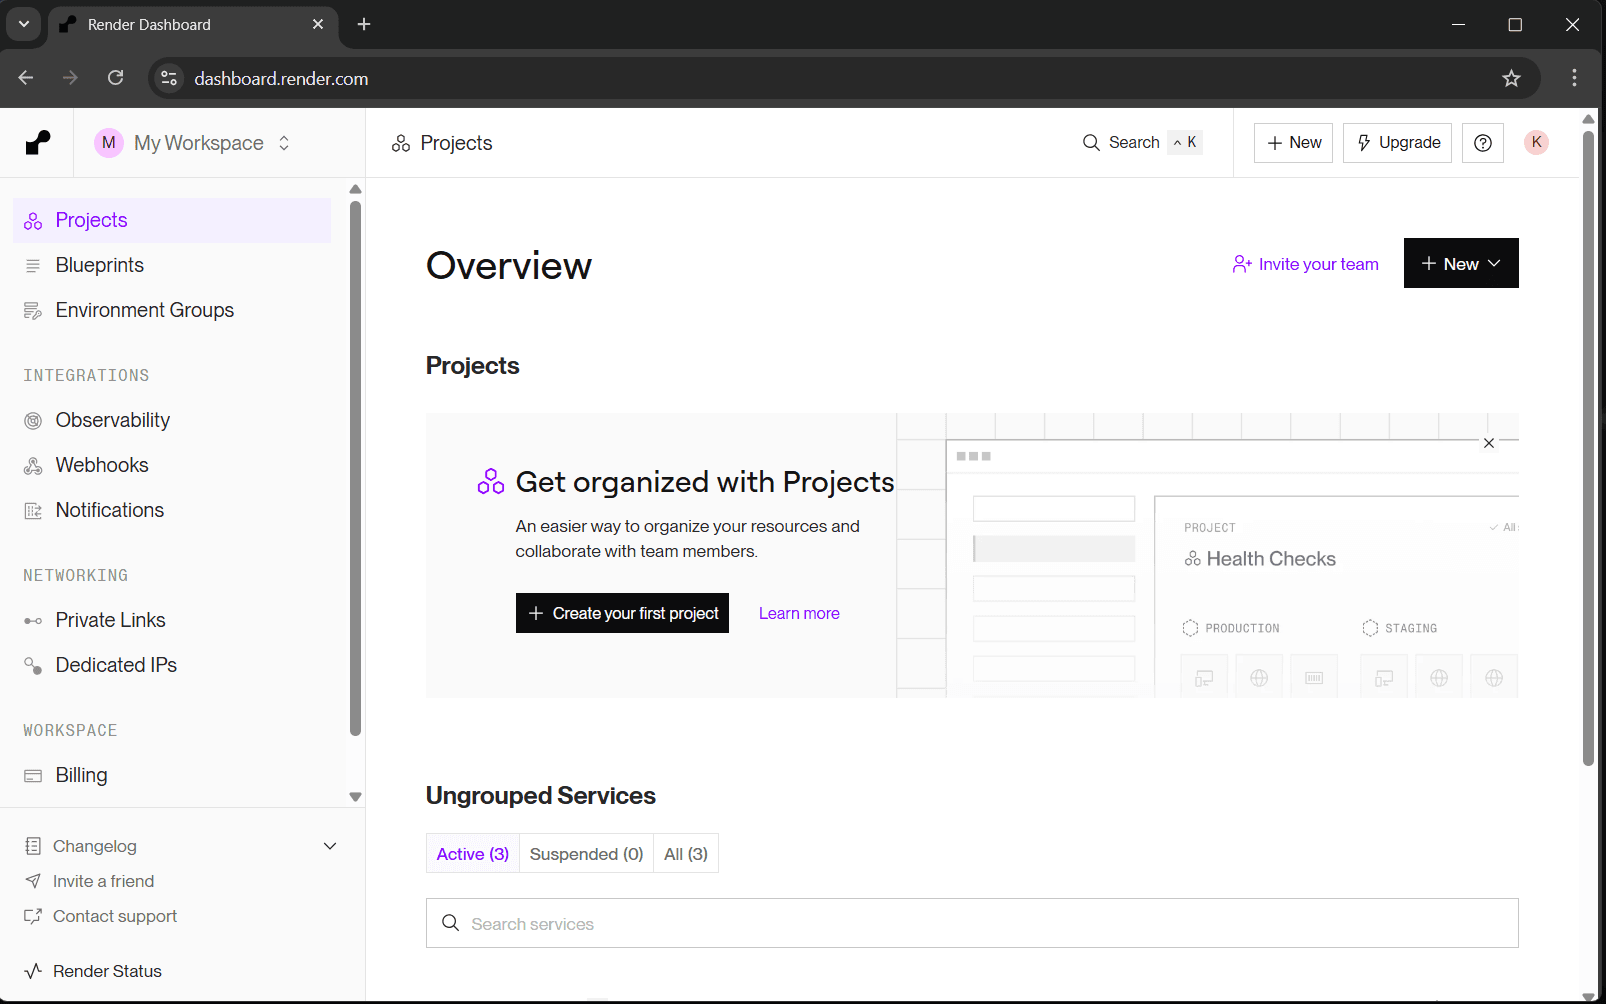Dismiss the Get organized with Projects banner
The image size is (1606, 1004).
pos(1489,443)
